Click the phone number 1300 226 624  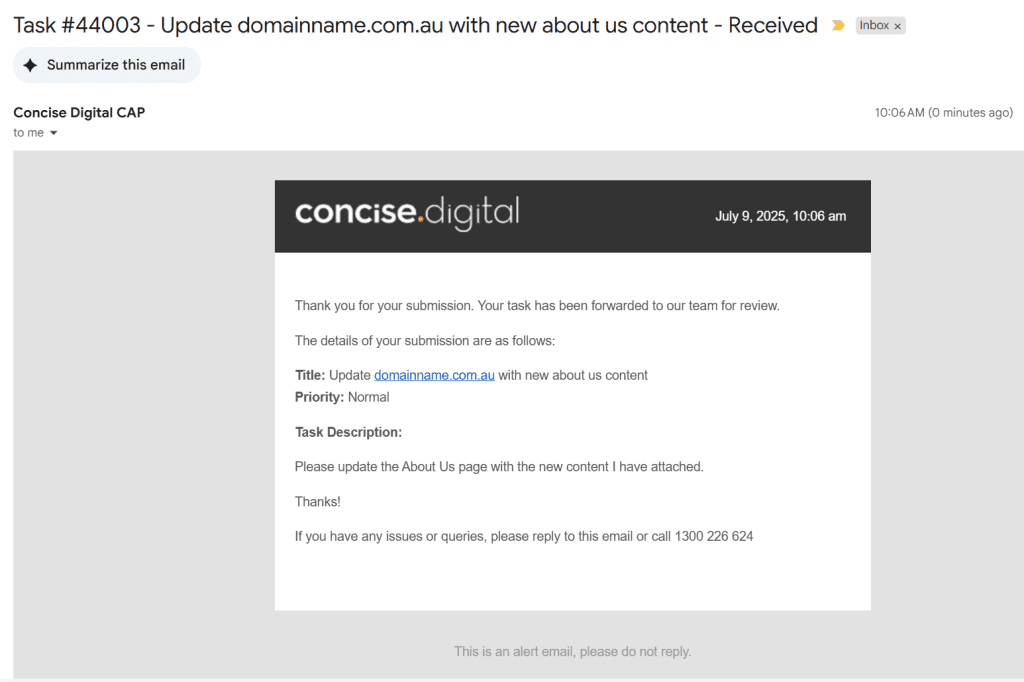(714, 536)
